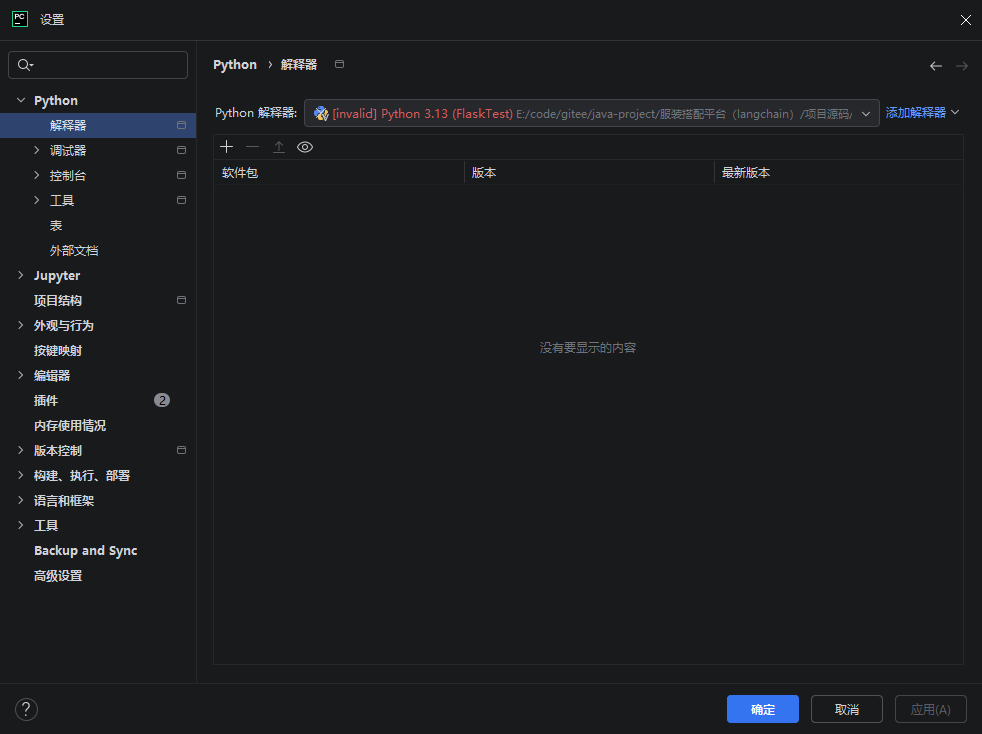Click the Python interpreter icon in combo box
The image size is (982, 734).
(x=321, y=113)
